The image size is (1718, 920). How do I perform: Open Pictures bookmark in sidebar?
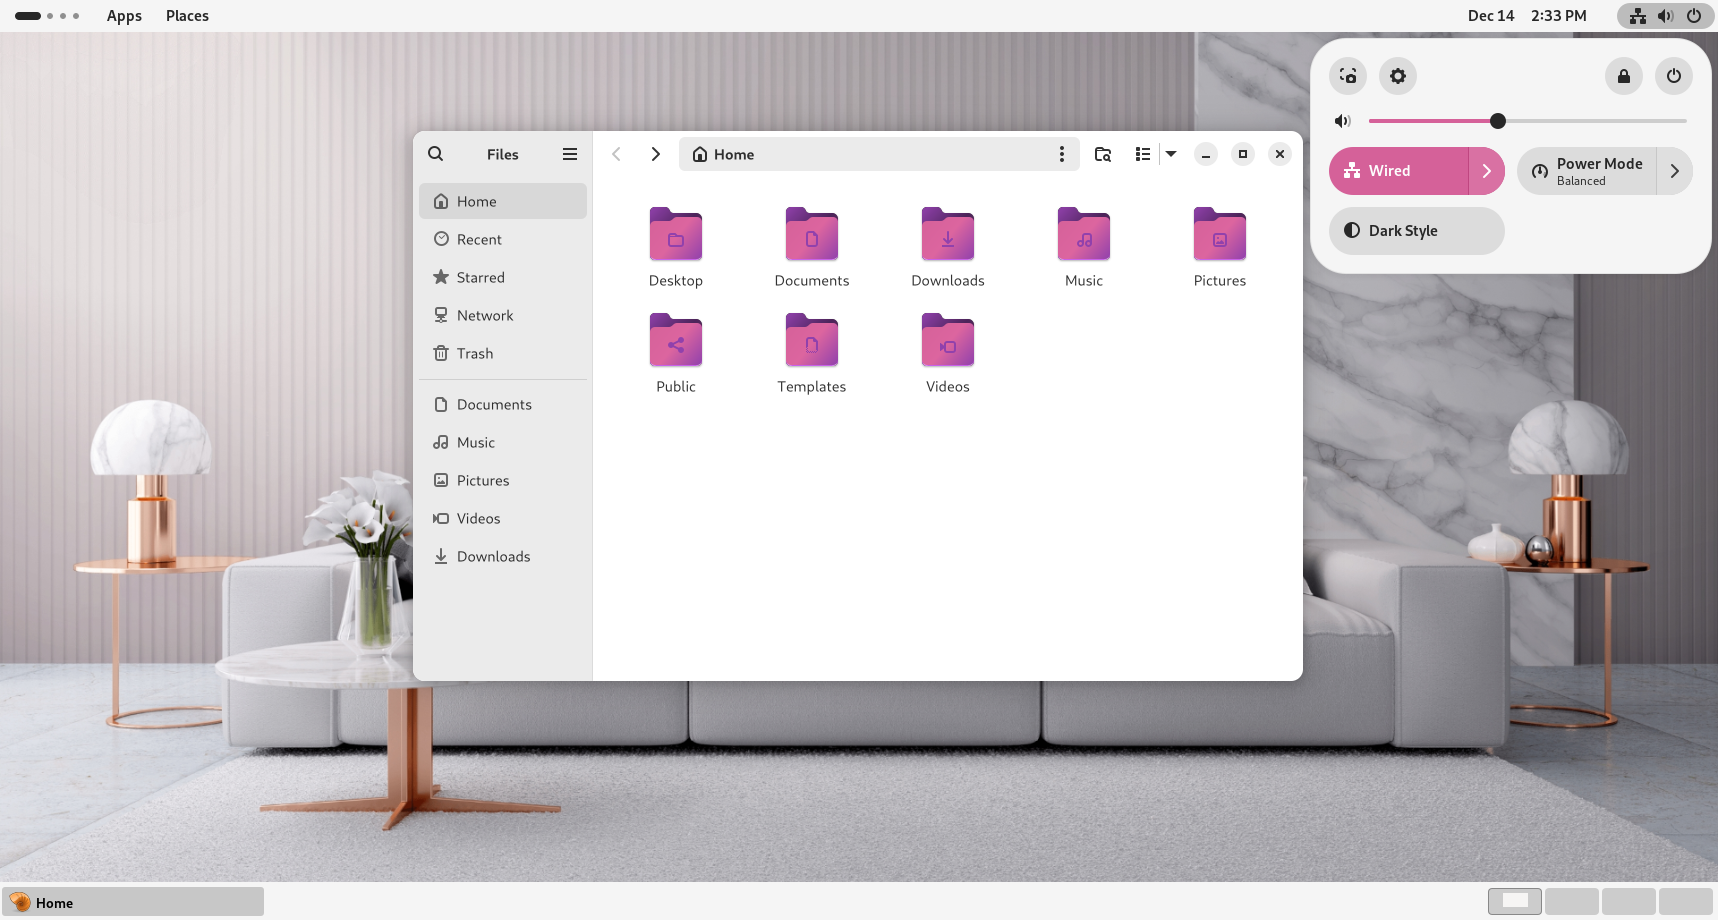(x=503, y=480)
